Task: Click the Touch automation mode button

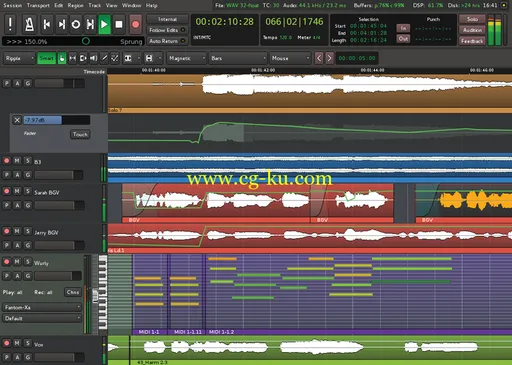Action: 80,134
